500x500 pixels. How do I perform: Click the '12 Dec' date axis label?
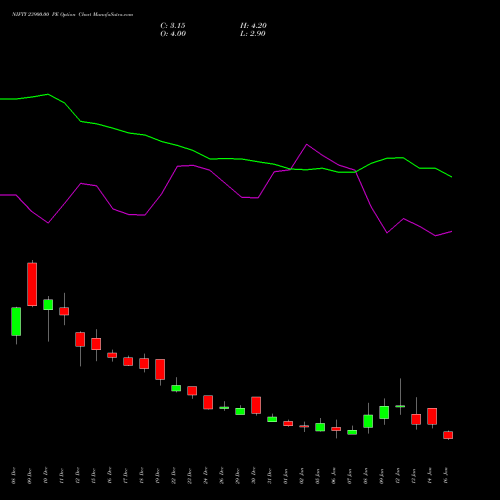coord(78,476)
